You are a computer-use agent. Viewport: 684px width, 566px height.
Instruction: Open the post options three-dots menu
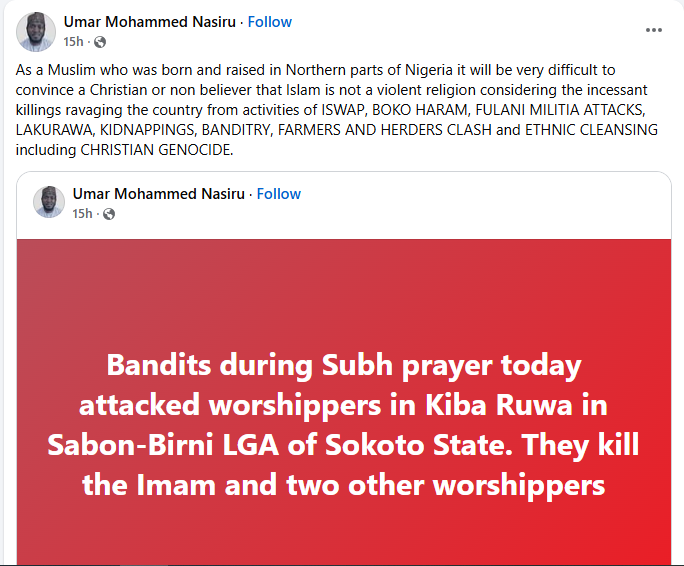coord(654,30)
